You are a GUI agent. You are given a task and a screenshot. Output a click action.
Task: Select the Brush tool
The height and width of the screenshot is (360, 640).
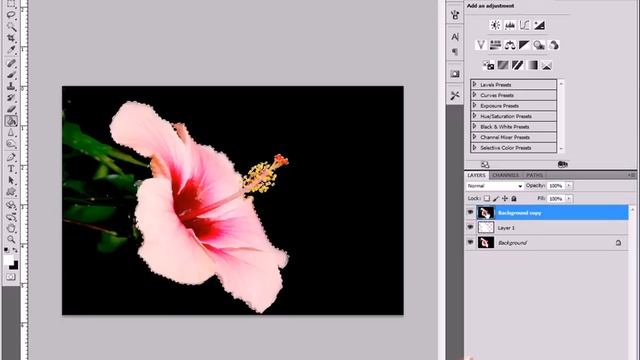pos(11,75)
